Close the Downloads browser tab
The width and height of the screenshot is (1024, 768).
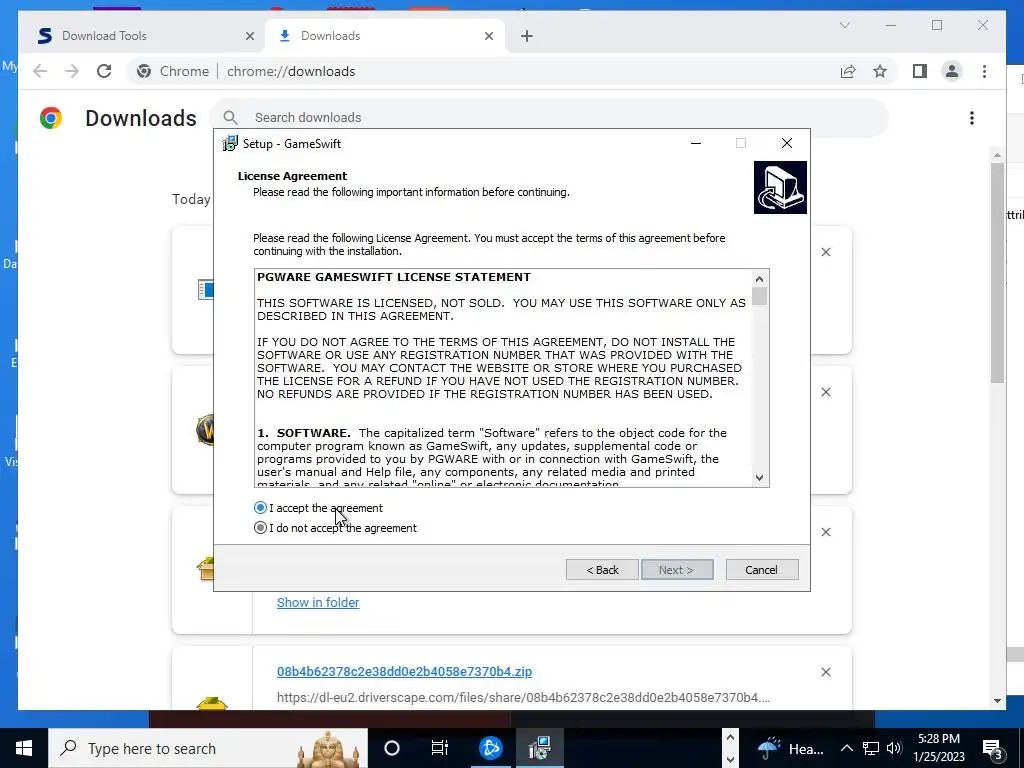[488, 36]
